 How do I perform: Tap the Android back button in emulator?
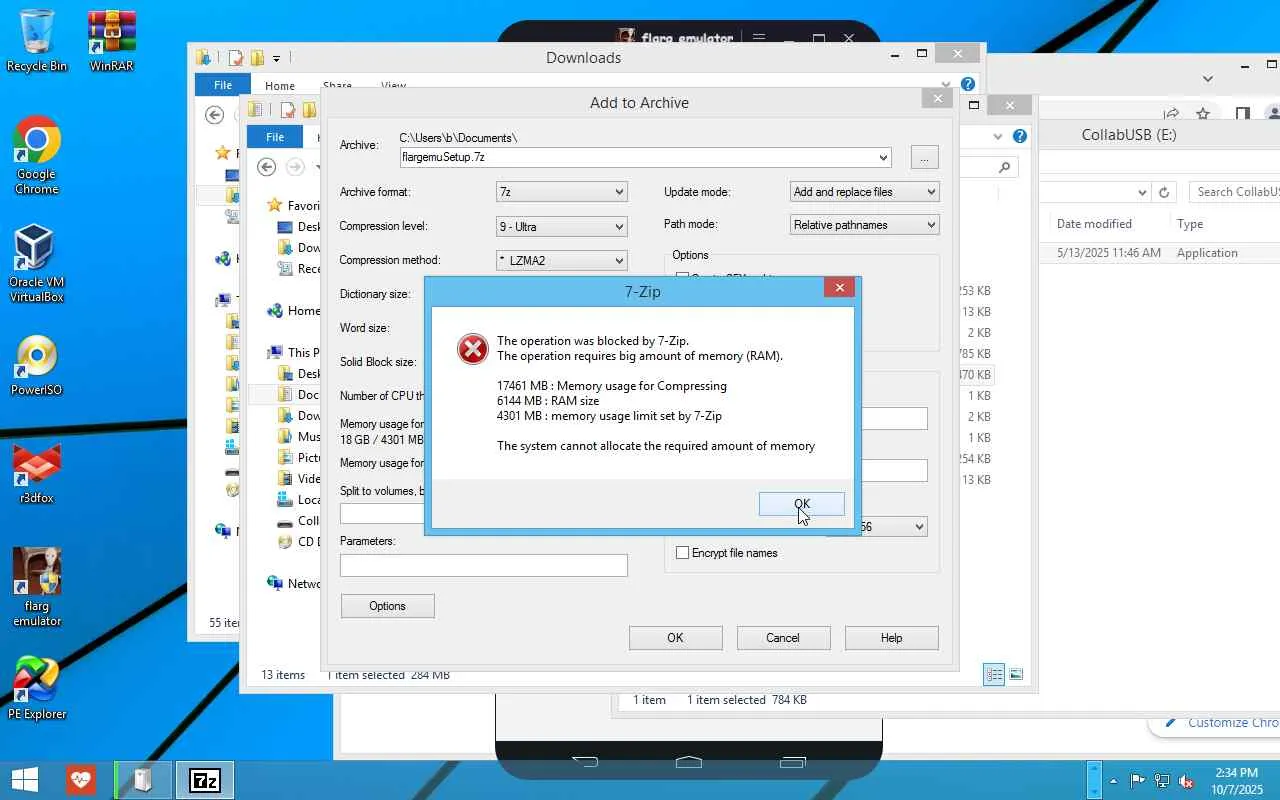coord(585,762)
